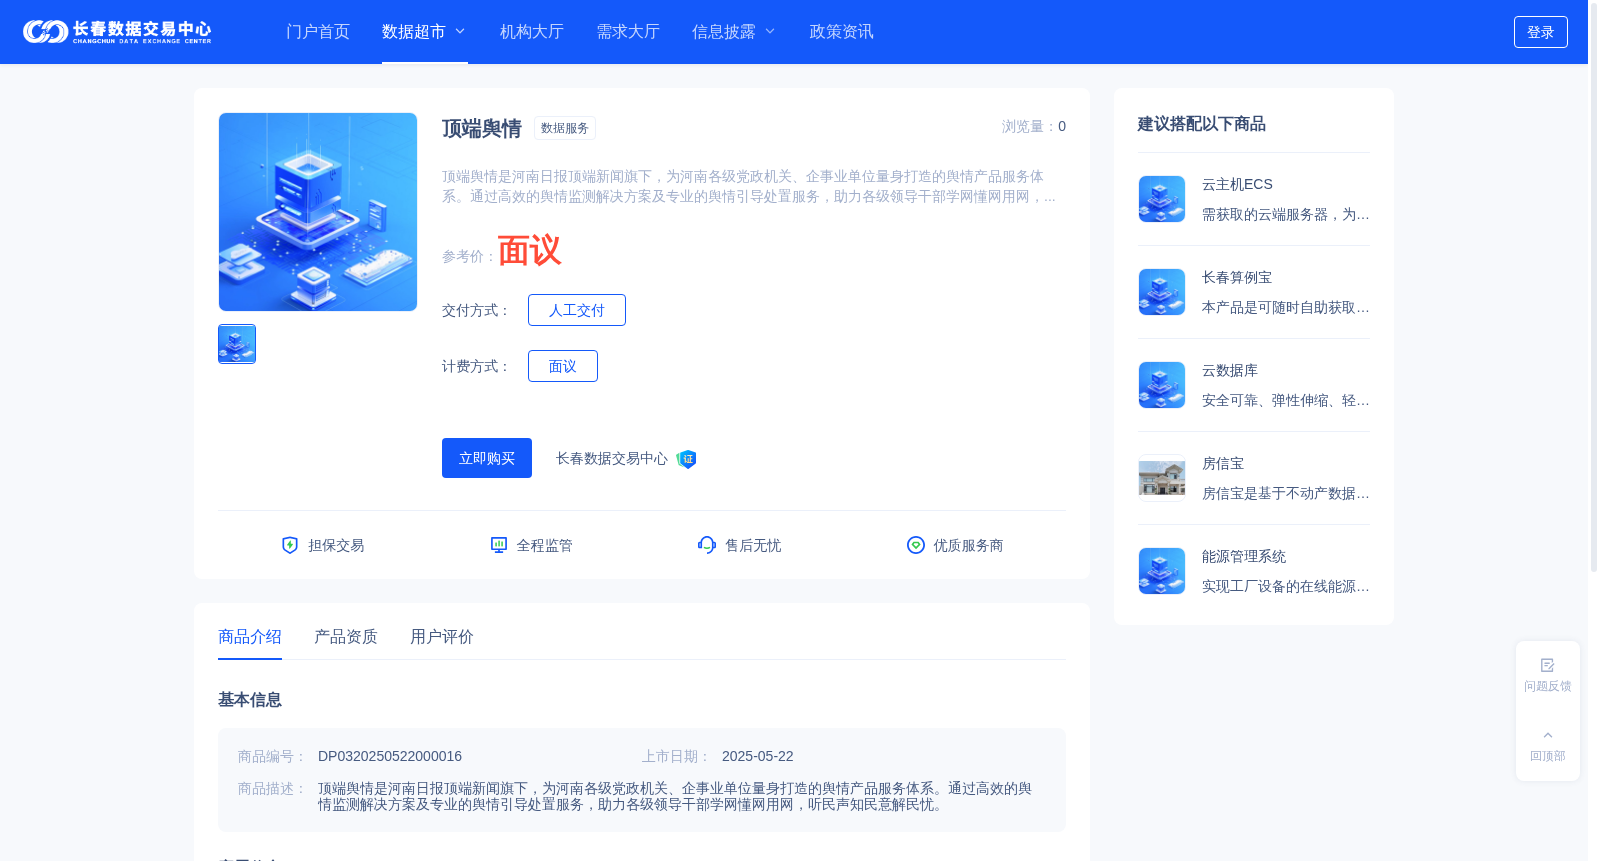This screenshot has width=1600, height=861.
Task: Click the 房信宝 building thumbnail
Action: coord(1162,478)
